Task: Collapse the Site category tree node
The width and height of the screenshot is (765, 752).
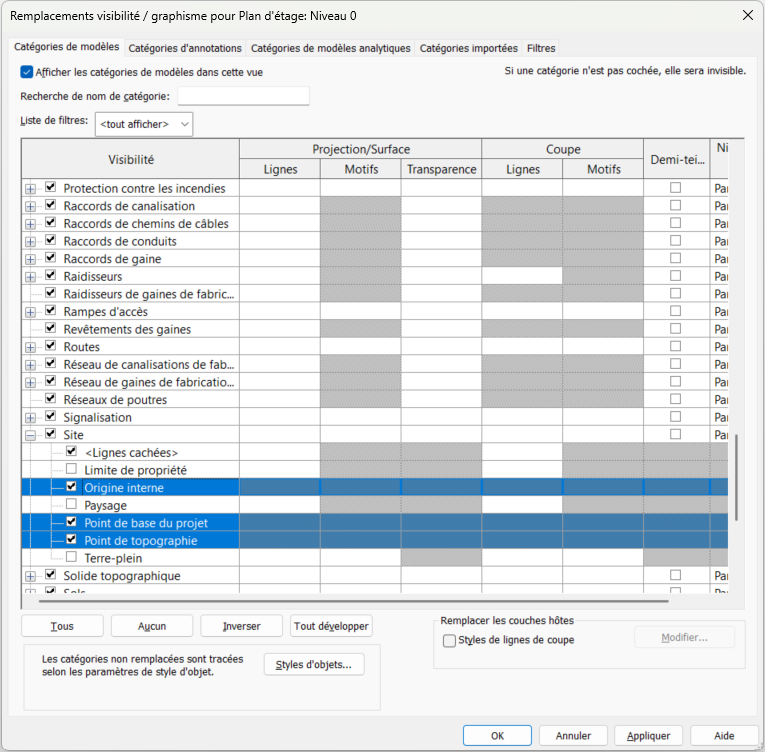Action: [30, 435]
